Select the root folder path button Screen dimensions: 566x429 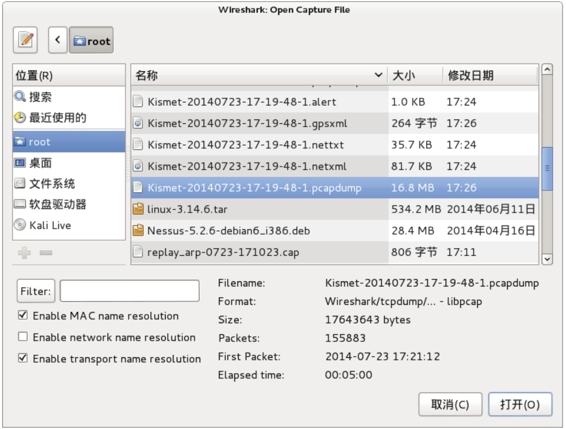[91, 40]
